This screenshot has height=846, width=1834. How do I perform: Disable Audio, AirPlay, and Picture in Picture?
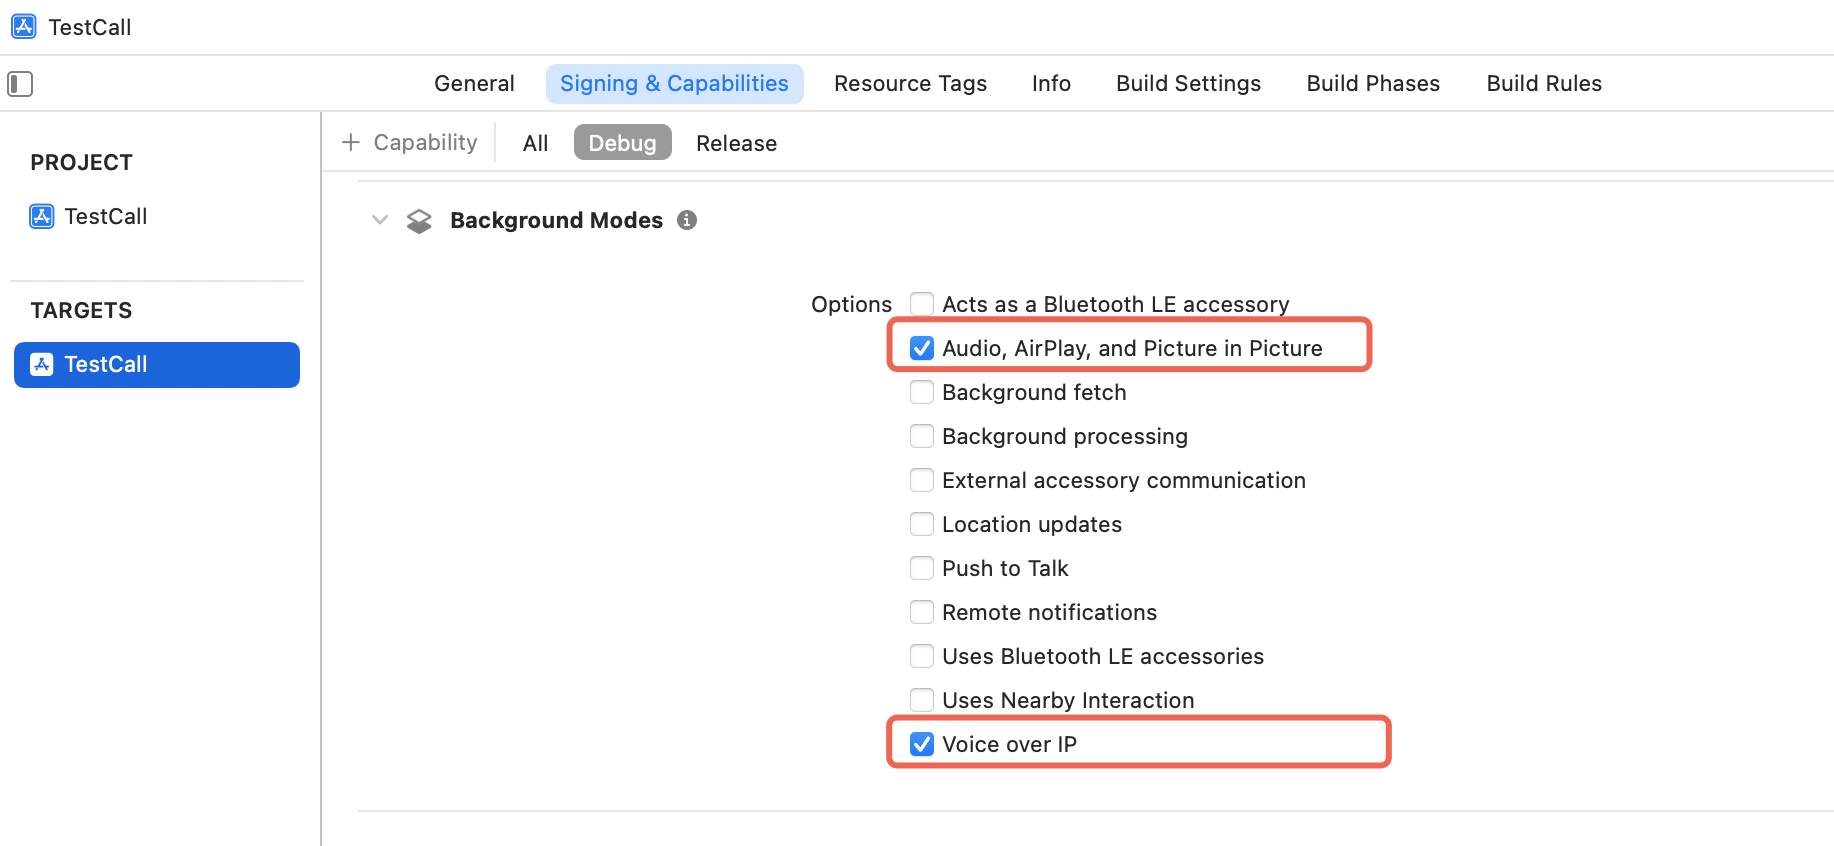[x=922, y=348]
